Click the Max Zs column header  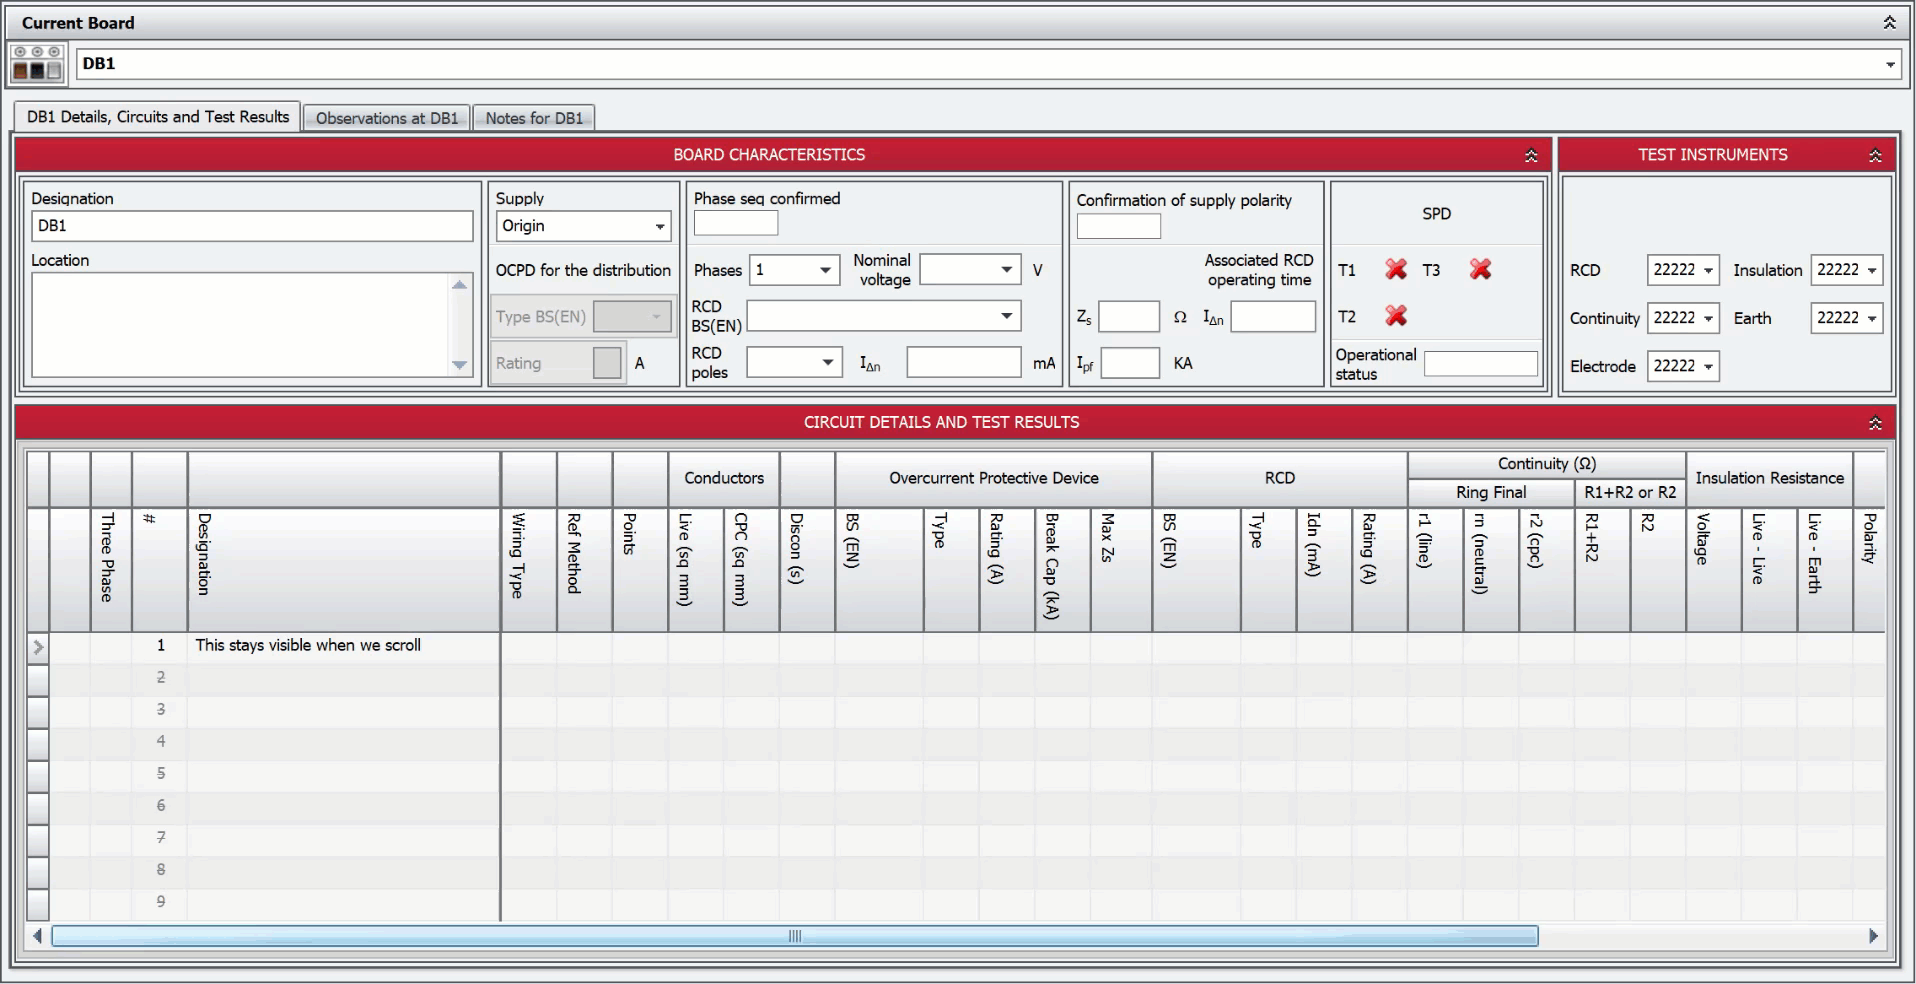1121,570
